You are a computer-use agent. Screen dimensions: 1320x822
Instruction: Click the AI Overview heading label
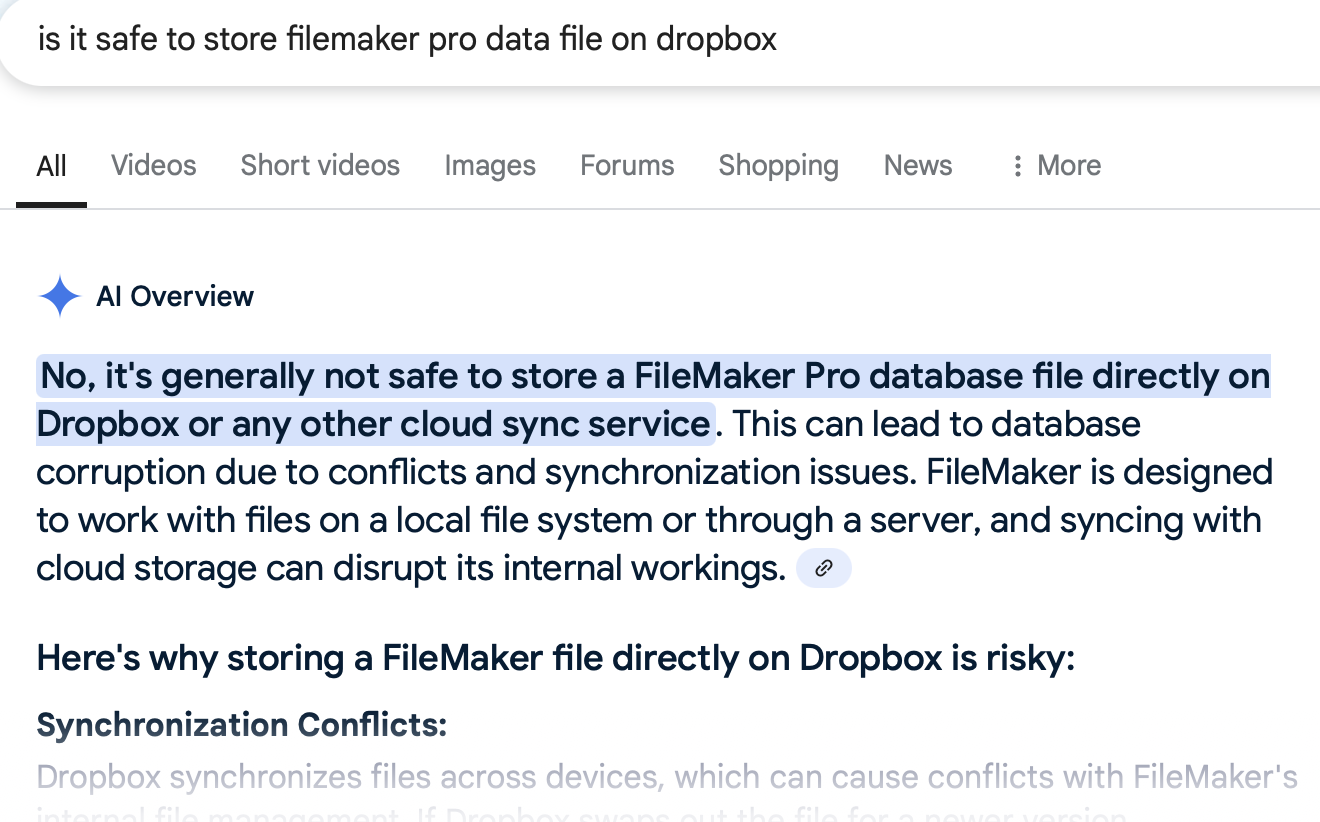coord(175,296)
